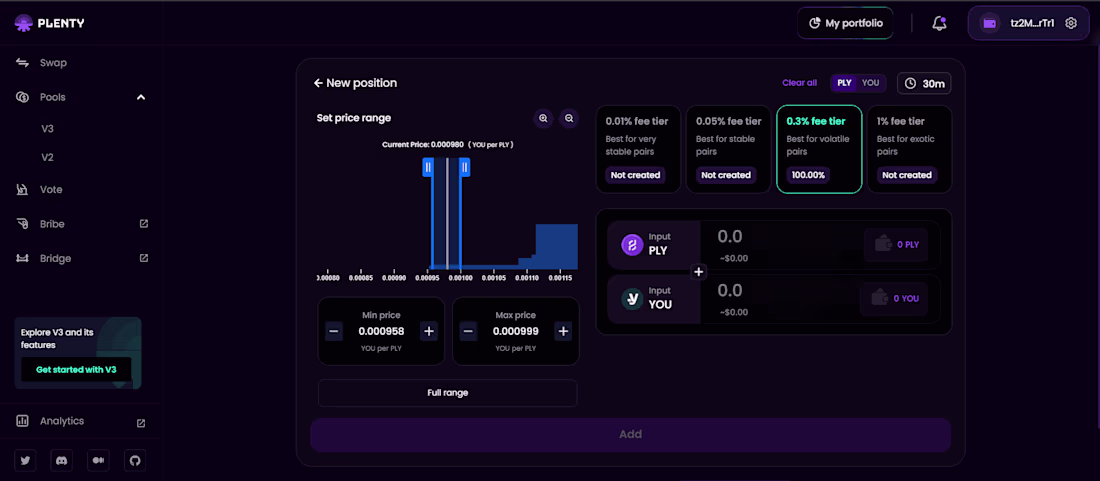Select the 0.01% fee tier

tap(638, 149)
